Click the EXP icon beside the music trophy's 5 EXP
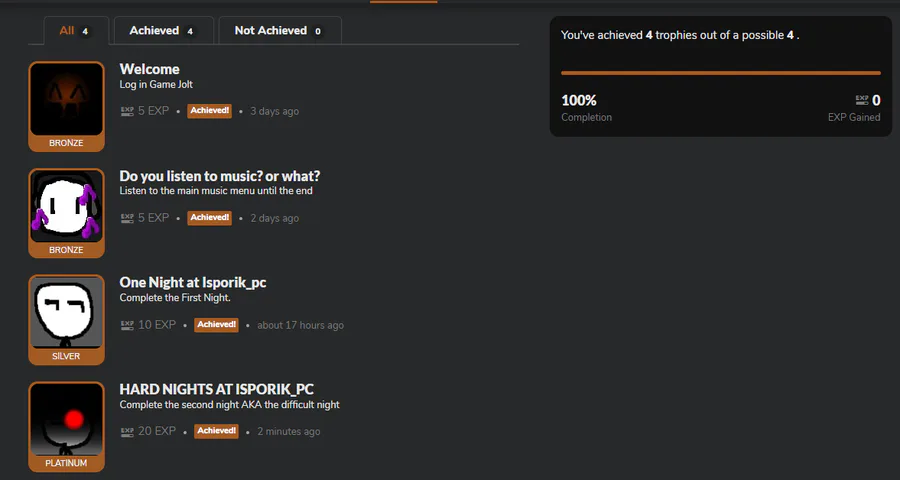The height and width of the screenshot is (480, 900). pos(127,218)
